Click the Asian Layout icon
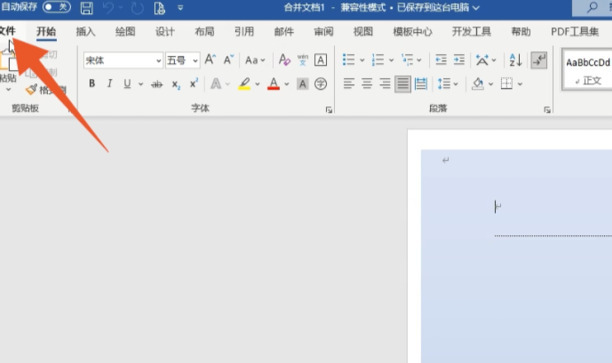612x363 pixels. tap(482, 60)
